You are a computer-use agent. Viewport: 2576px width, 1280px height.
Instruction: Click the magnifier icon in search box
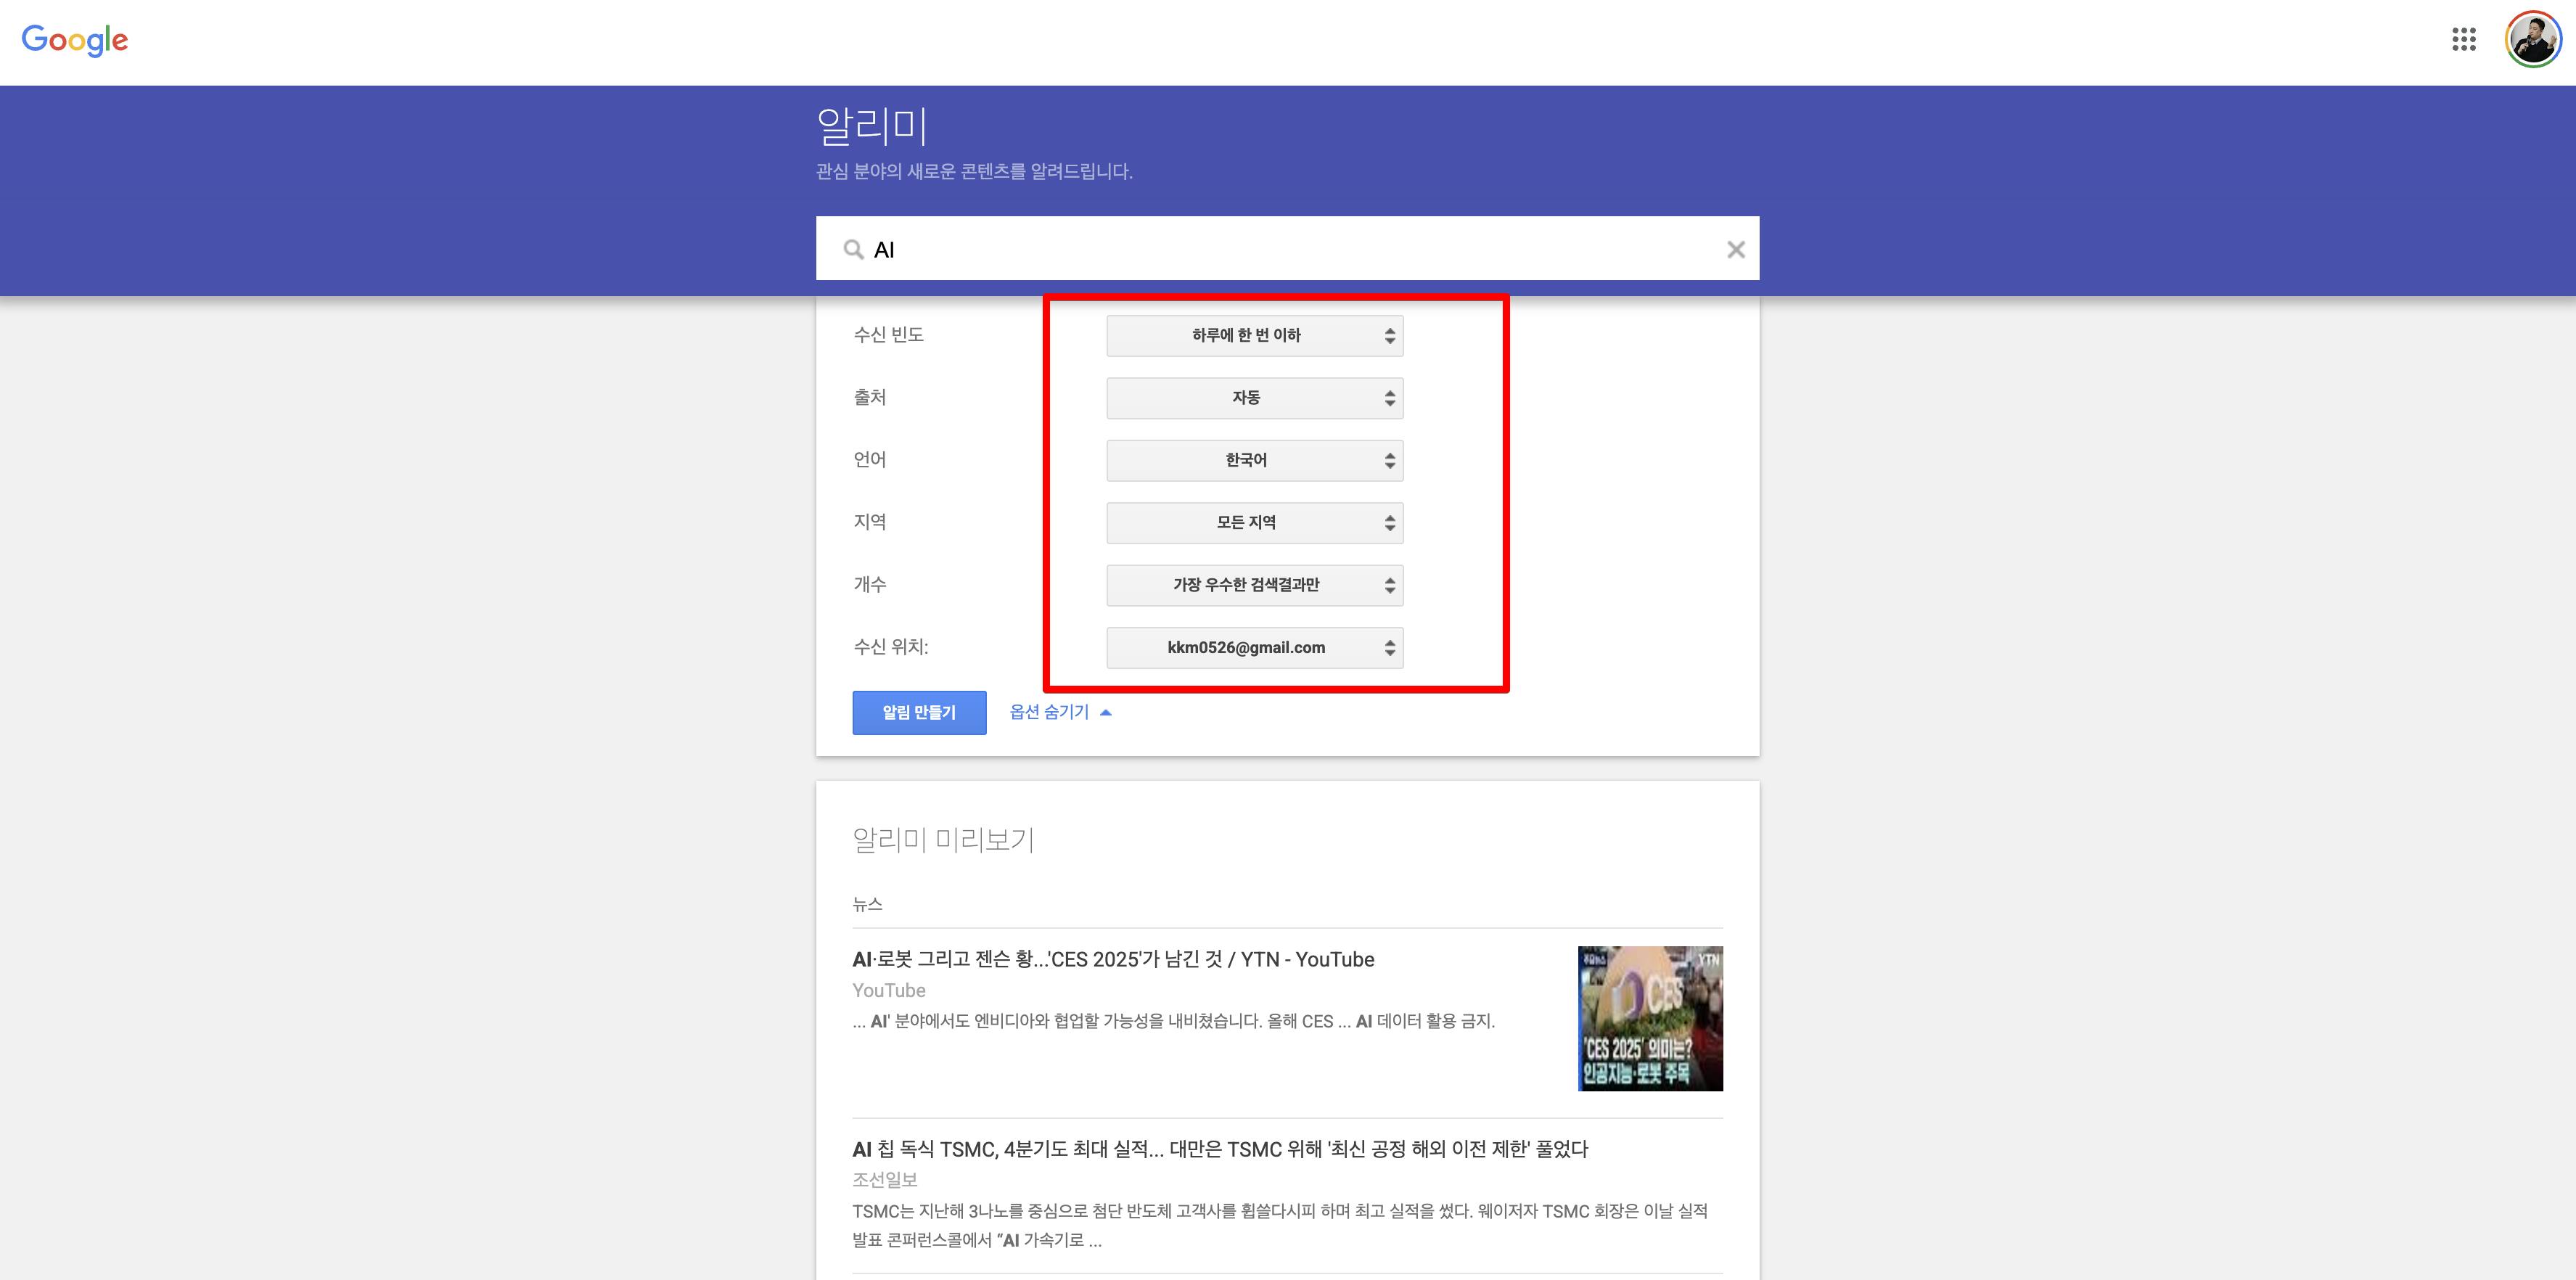(x=853, y=249)
